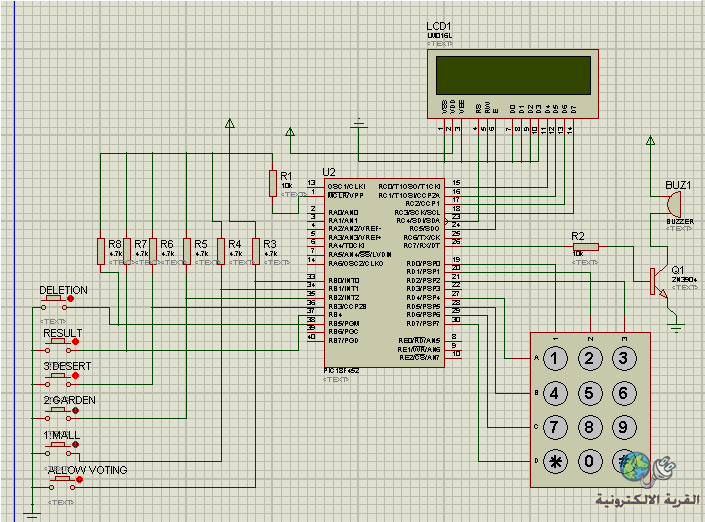Toggle the 3:DESERT switch red latch dot
This screenshot has height=522, width=705.
click(x=76, y=376)
